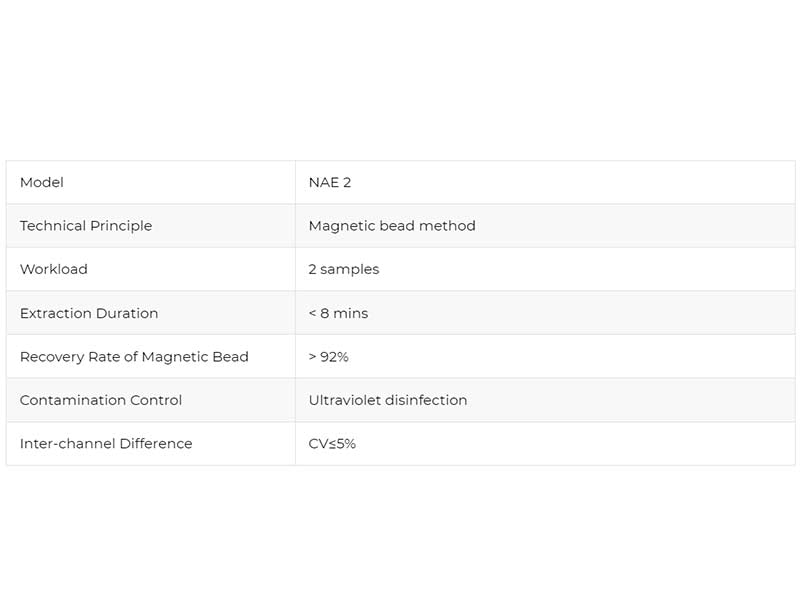
Task: Click the word Difference in last row
Action: pyautogui.click(x=155, y=444)
